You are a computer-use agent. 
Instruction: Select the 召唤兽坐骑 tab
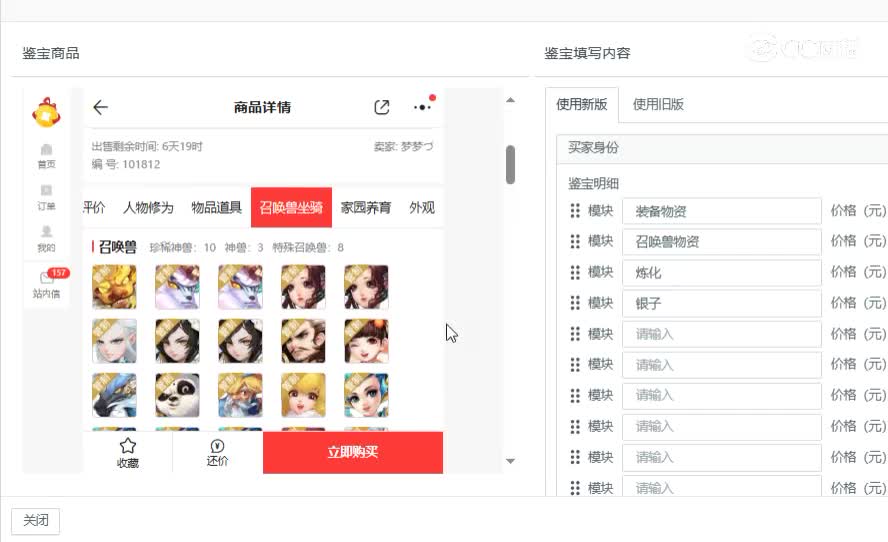(x=291, y=207)
